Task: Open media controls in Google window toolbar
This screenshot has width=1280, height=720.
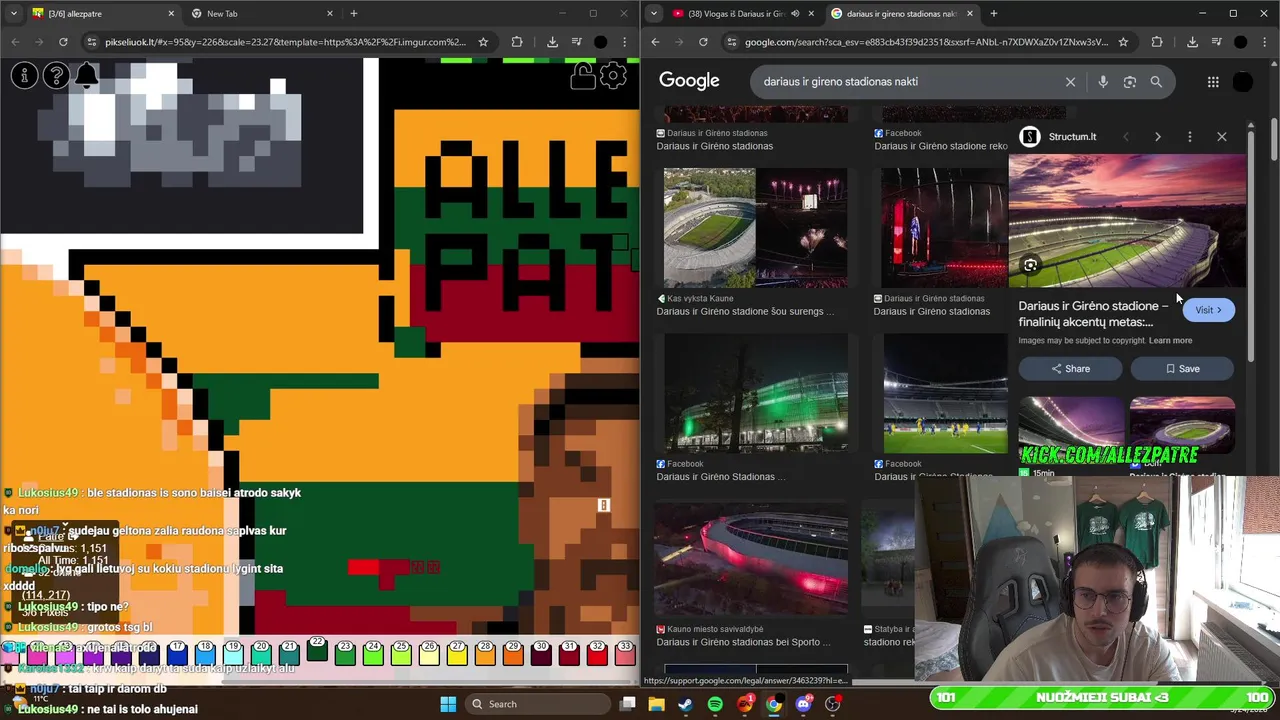Action: (x=1216, y=42)
